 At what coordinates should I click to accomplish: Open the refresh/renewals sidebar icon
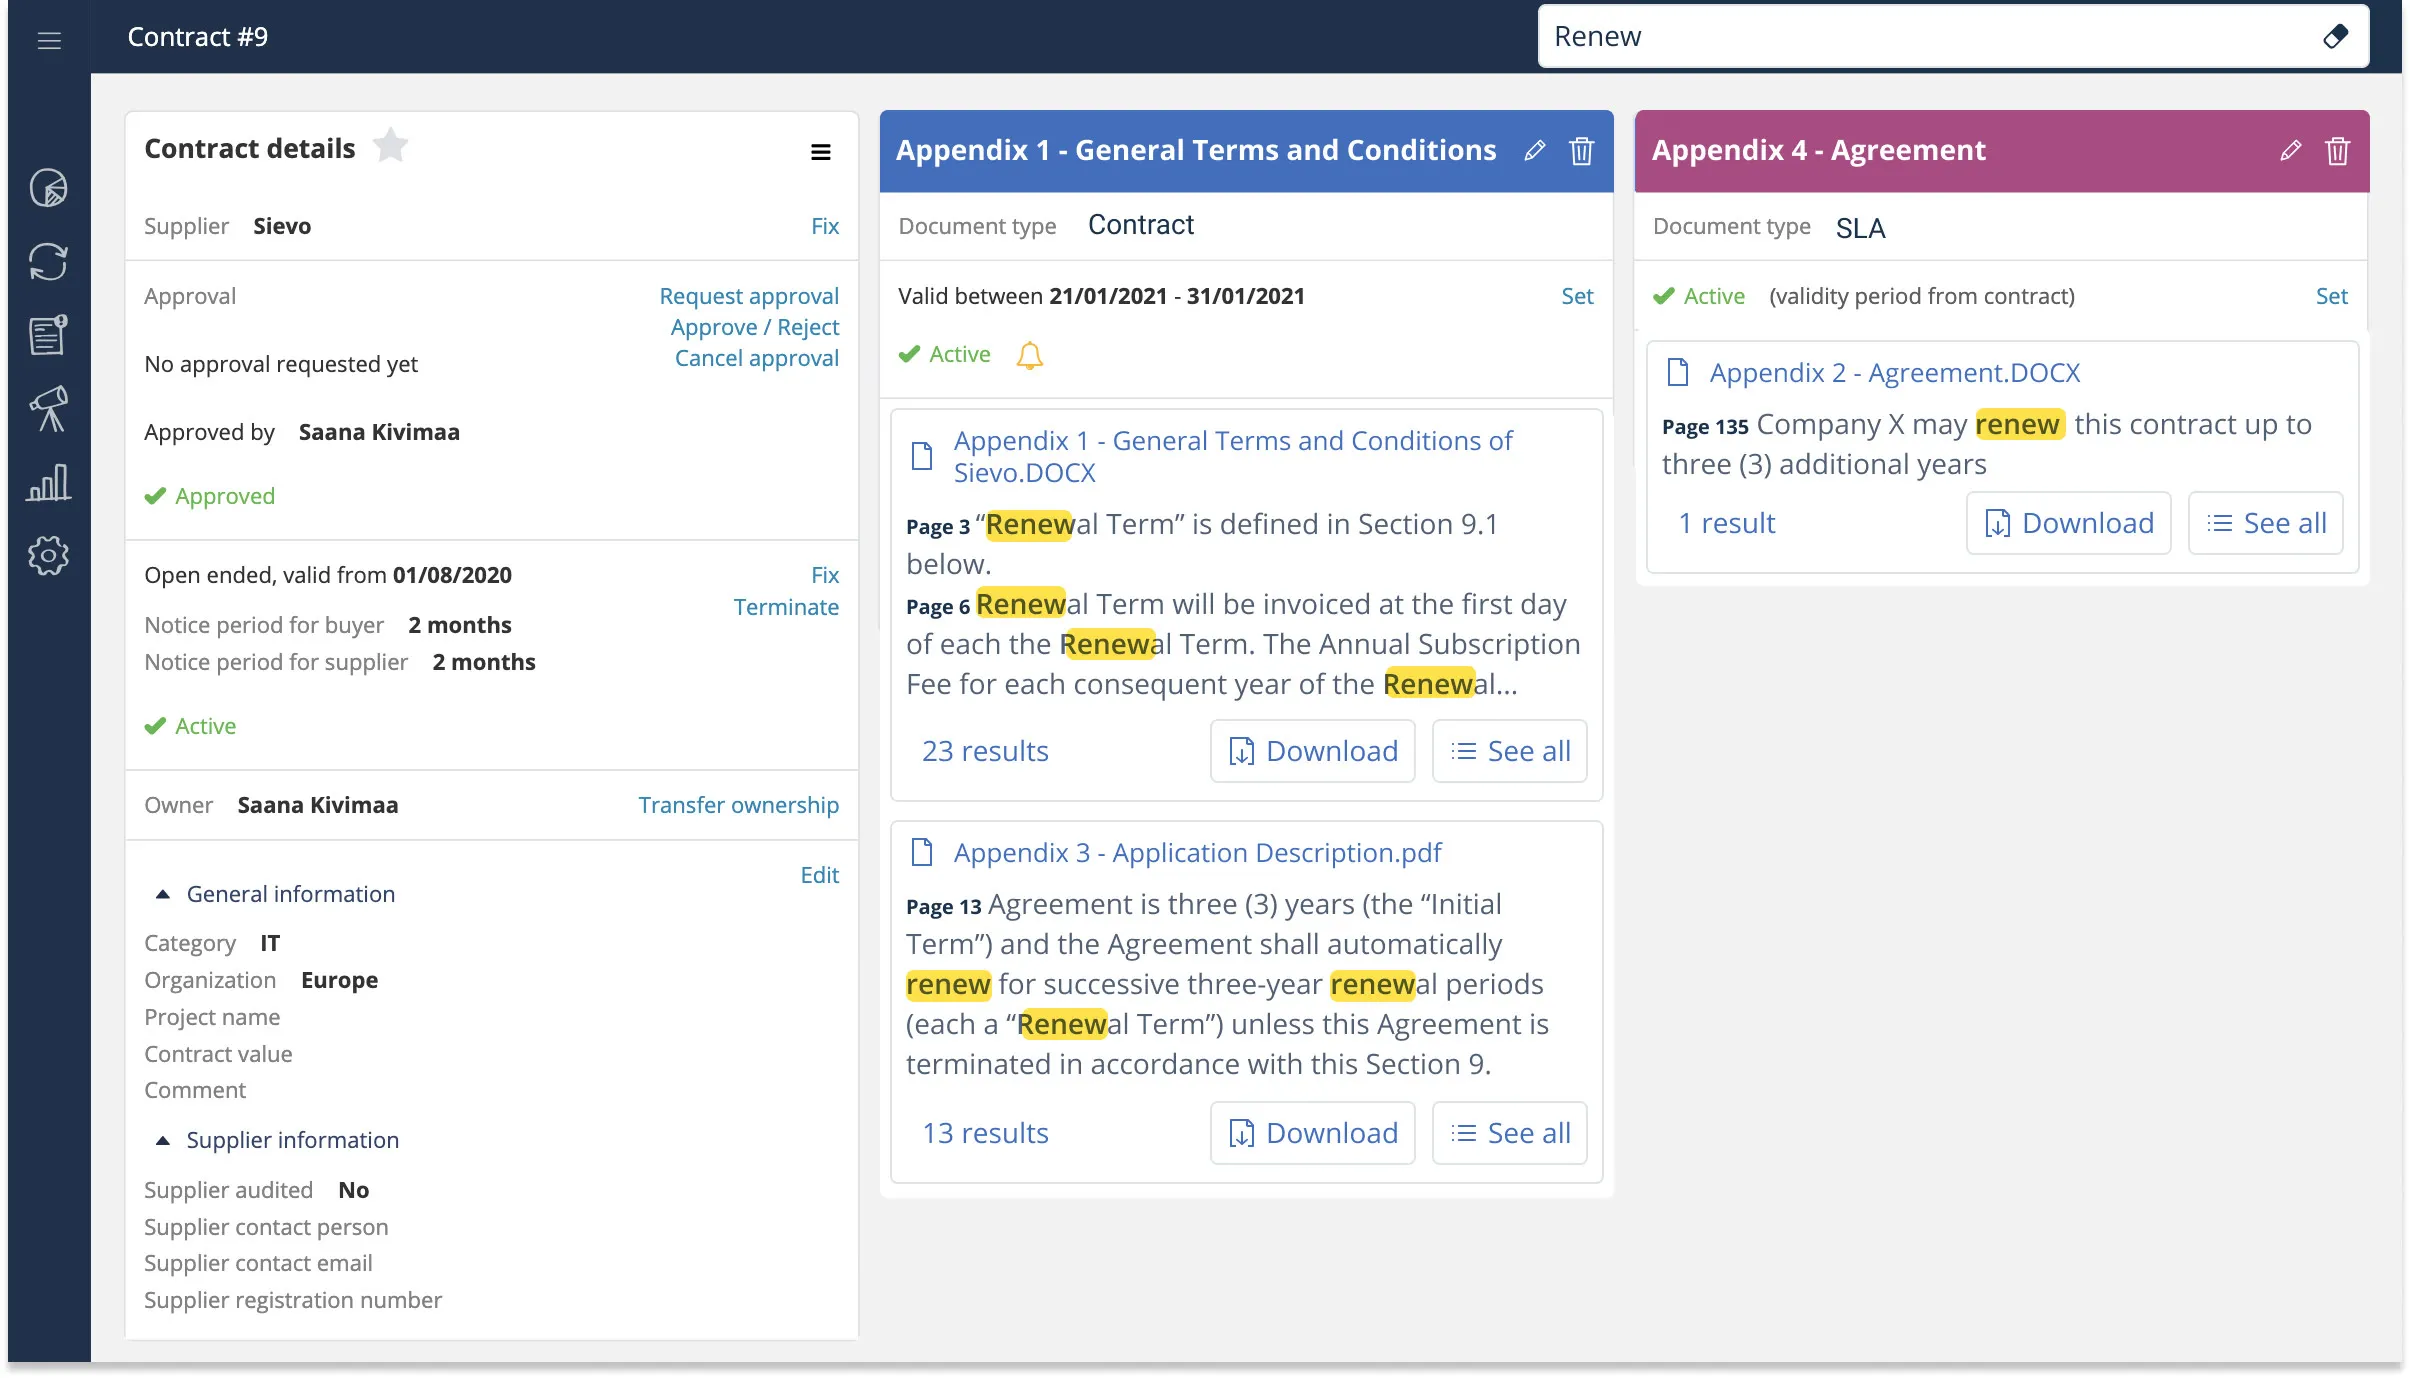coord(49,262)
